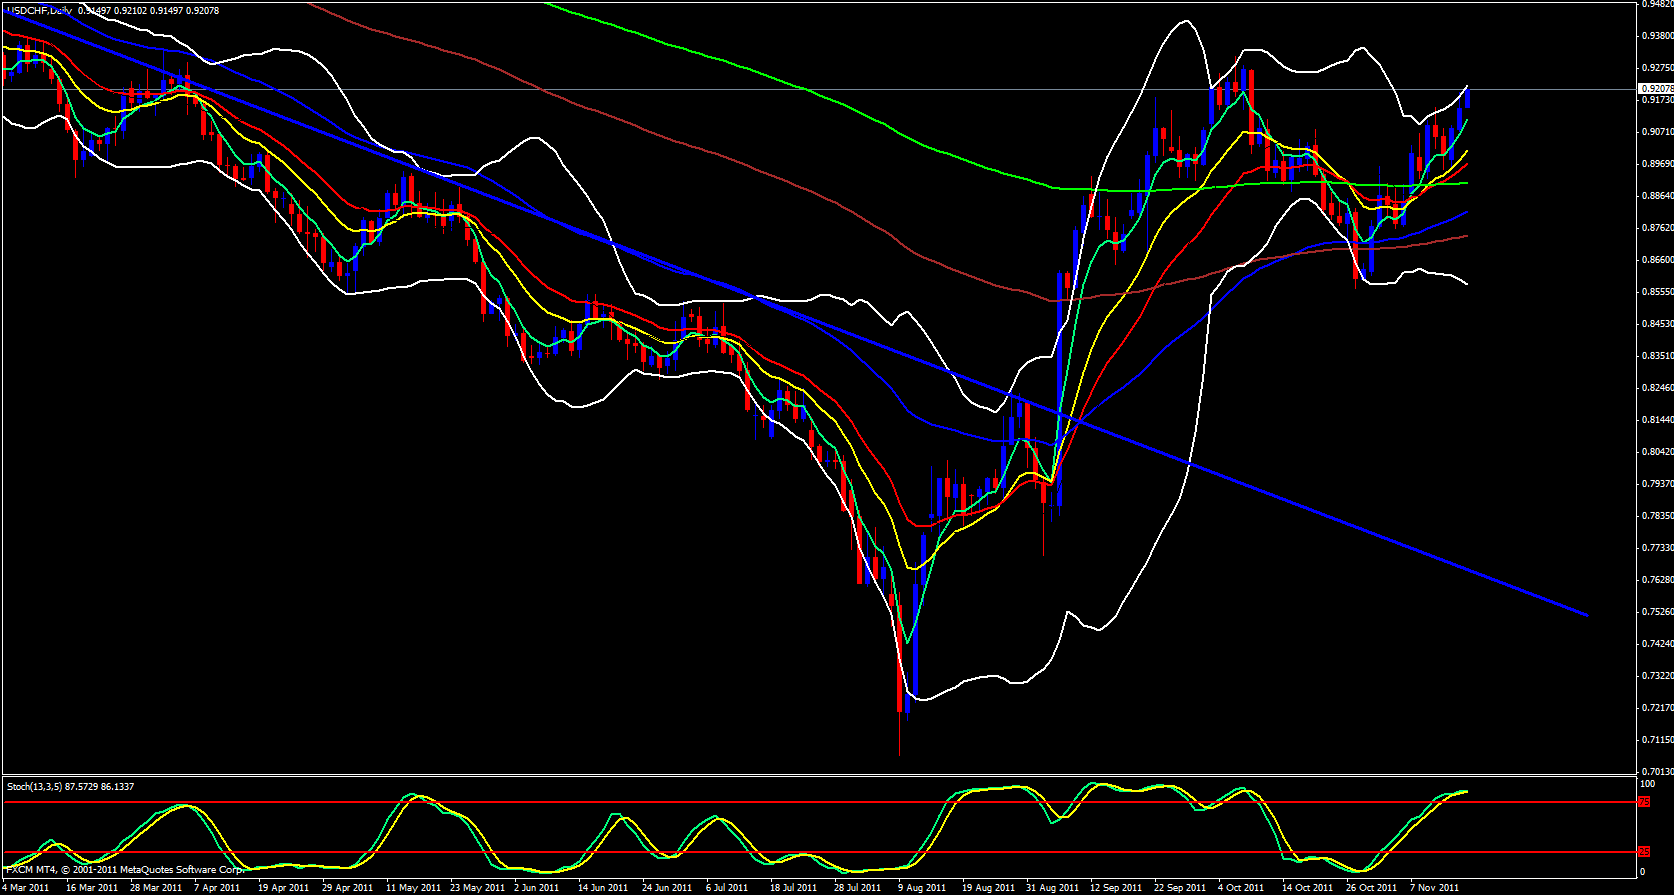The height and width of the screenshot is (895, 1674).
Task: Click the 18 Jul 2011 date label
Action: 793,887
